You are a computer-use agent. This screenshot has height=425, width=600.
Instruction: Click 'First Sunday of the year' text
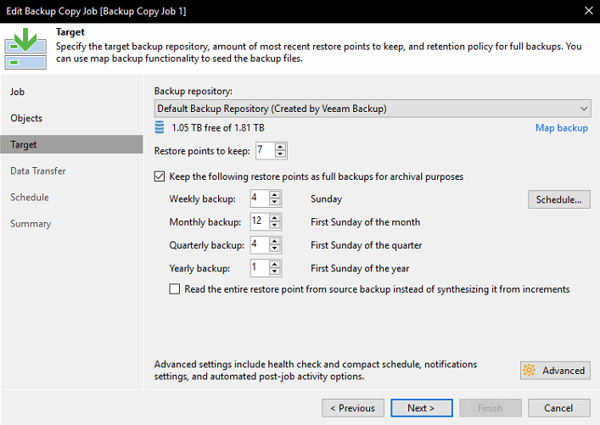pos(360,269)
